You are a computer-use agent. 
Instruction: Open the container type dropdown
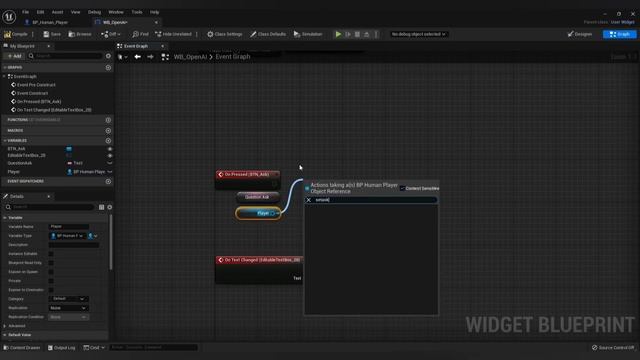(x=93, y=236)
